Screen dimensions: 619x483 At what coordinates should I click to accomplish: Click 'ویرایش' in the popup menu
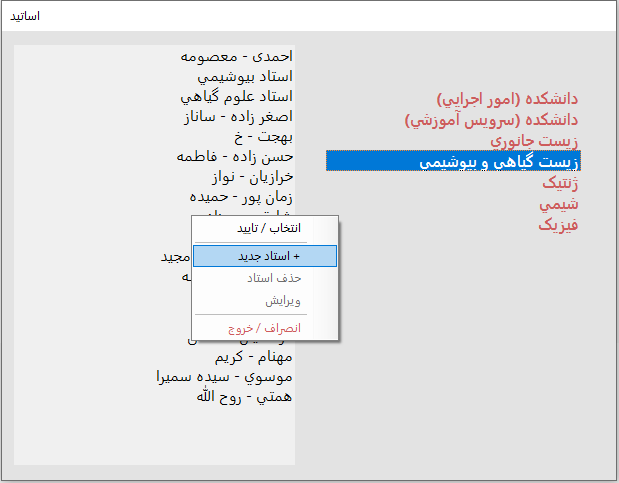coord(265,300)
